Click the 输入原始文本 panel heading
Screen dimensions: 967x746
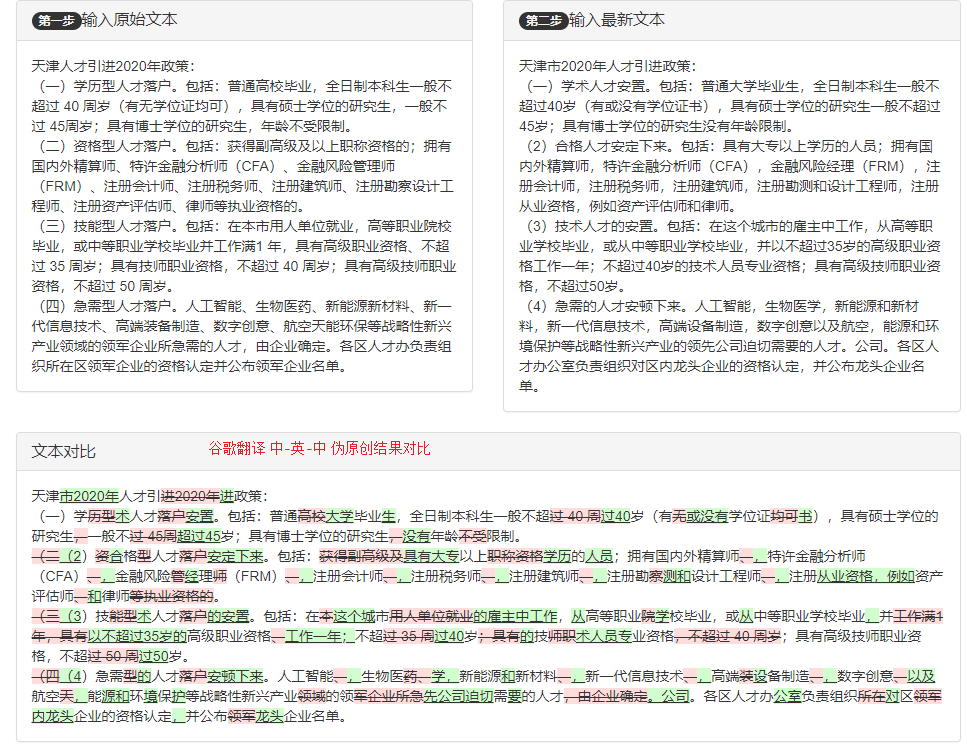coord(130,20)
